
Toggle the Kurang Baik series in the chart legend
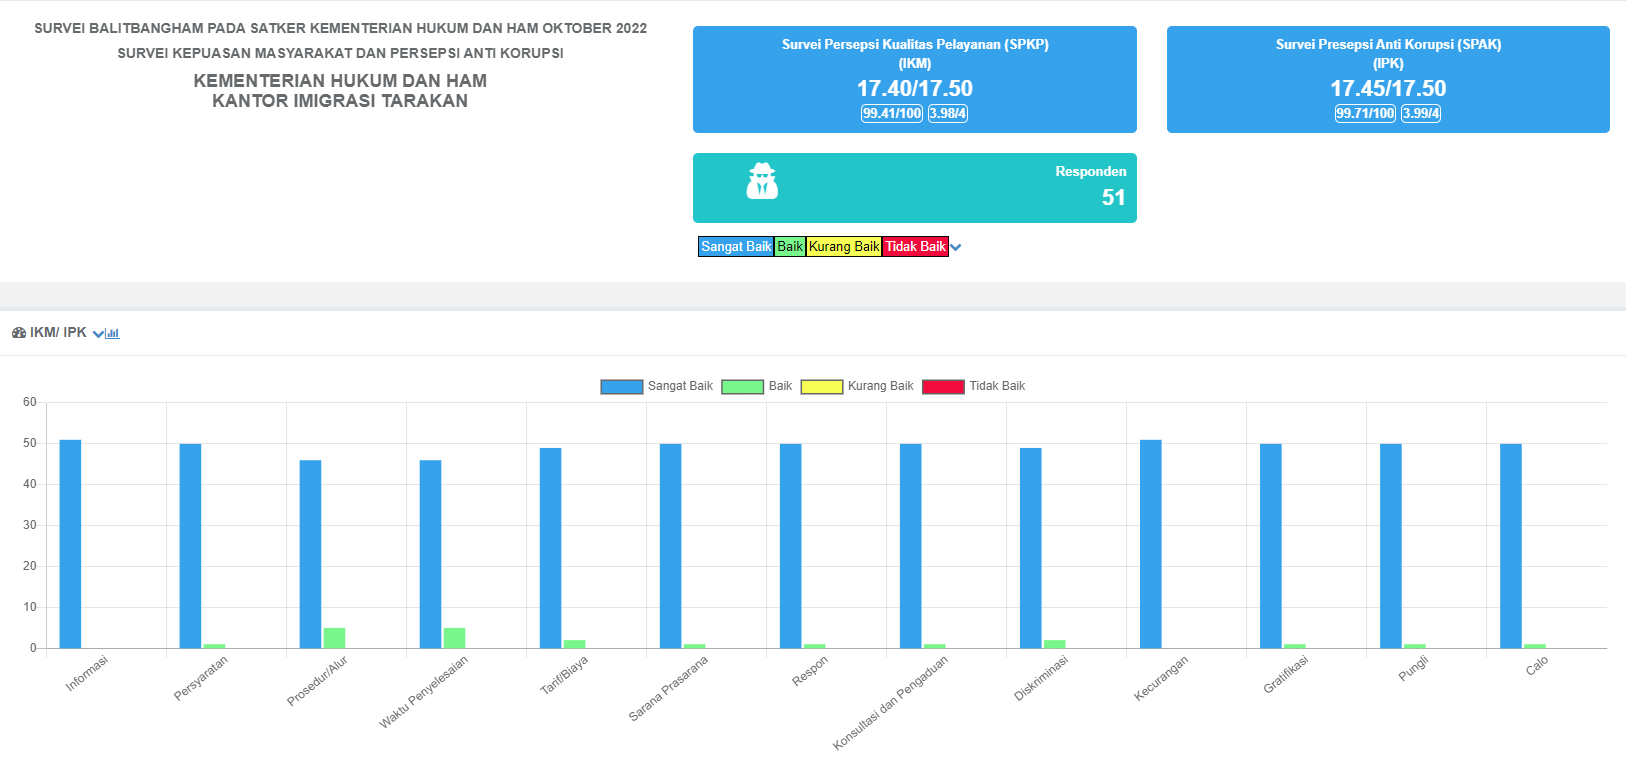(x=857, y=386)
